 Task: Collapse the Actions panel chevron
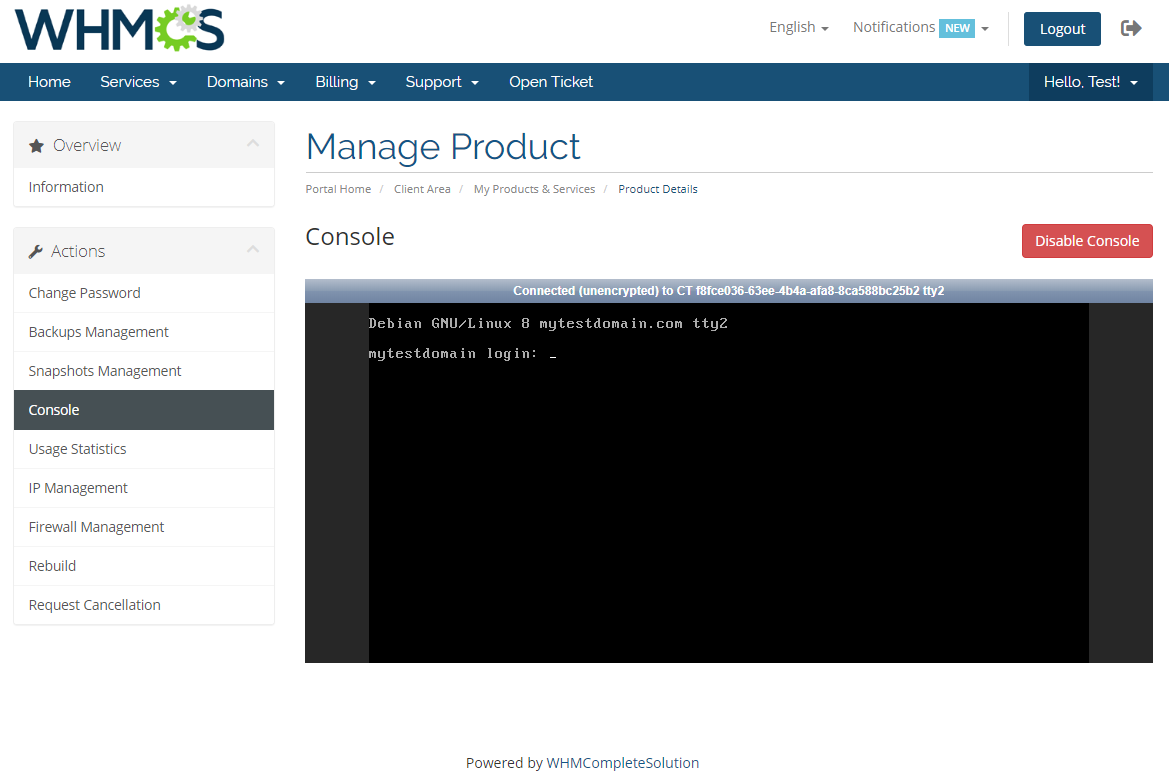tap(253, 249)
